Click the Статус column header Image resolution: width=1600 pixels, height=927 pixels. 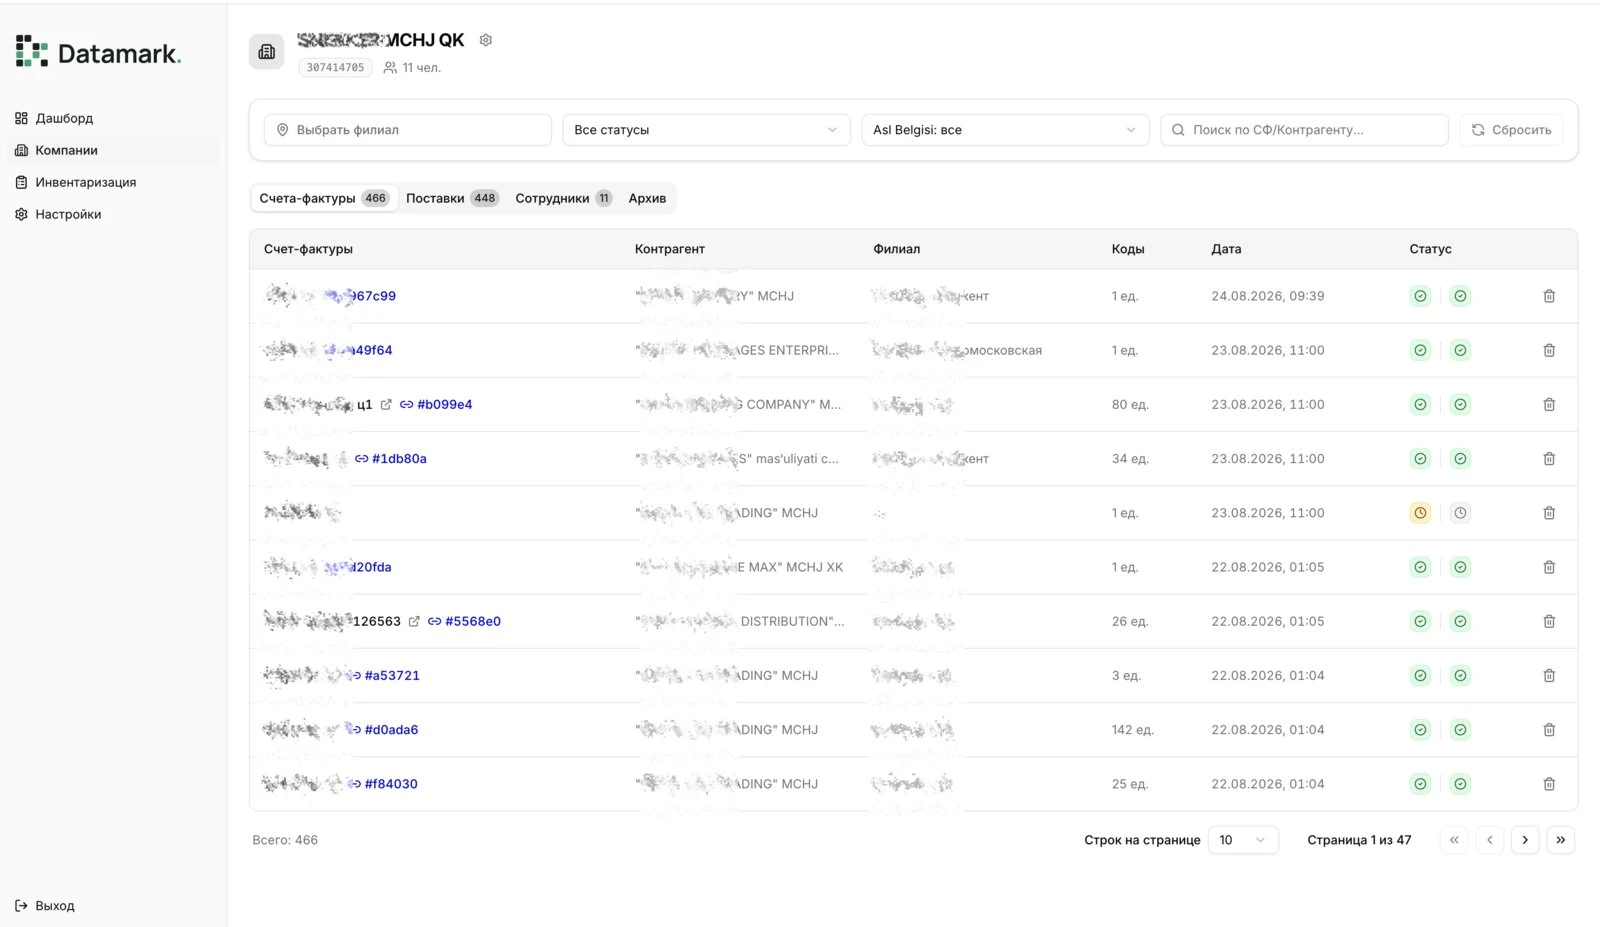[1430, 249]
